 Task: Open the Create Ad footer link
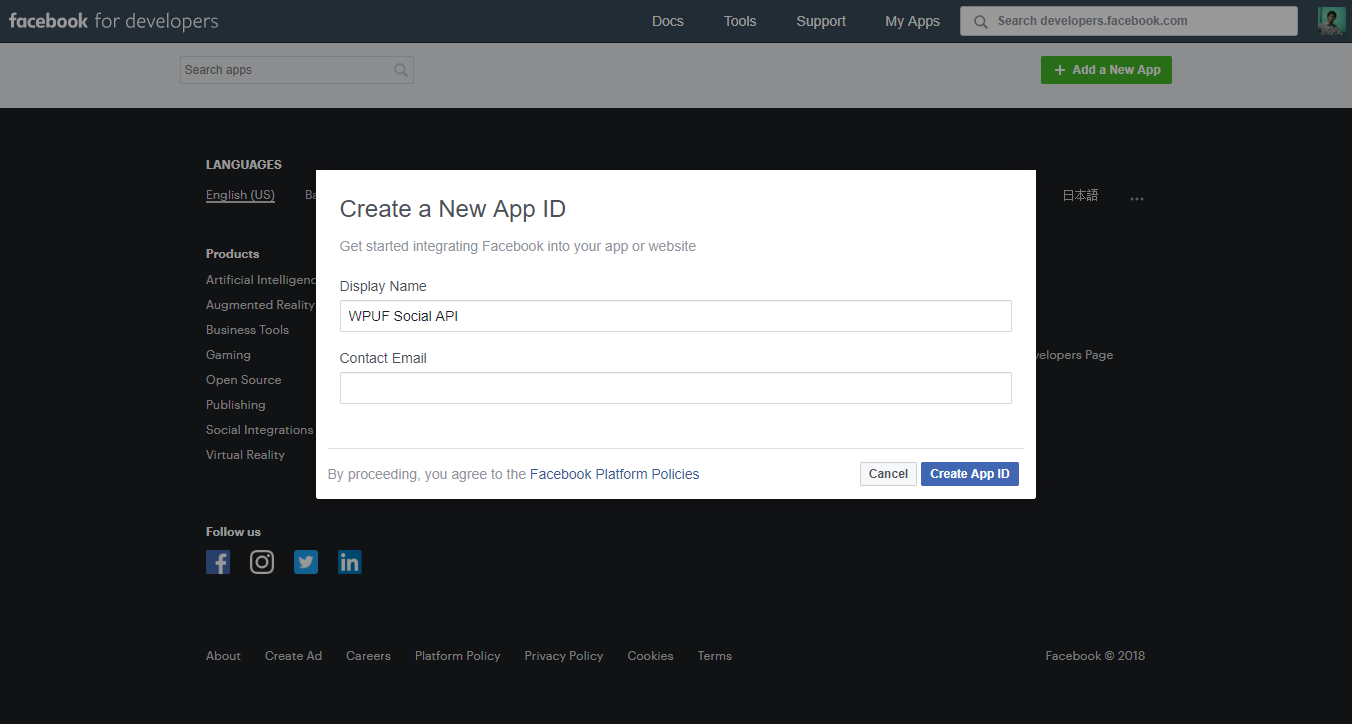tap(293, 656)
